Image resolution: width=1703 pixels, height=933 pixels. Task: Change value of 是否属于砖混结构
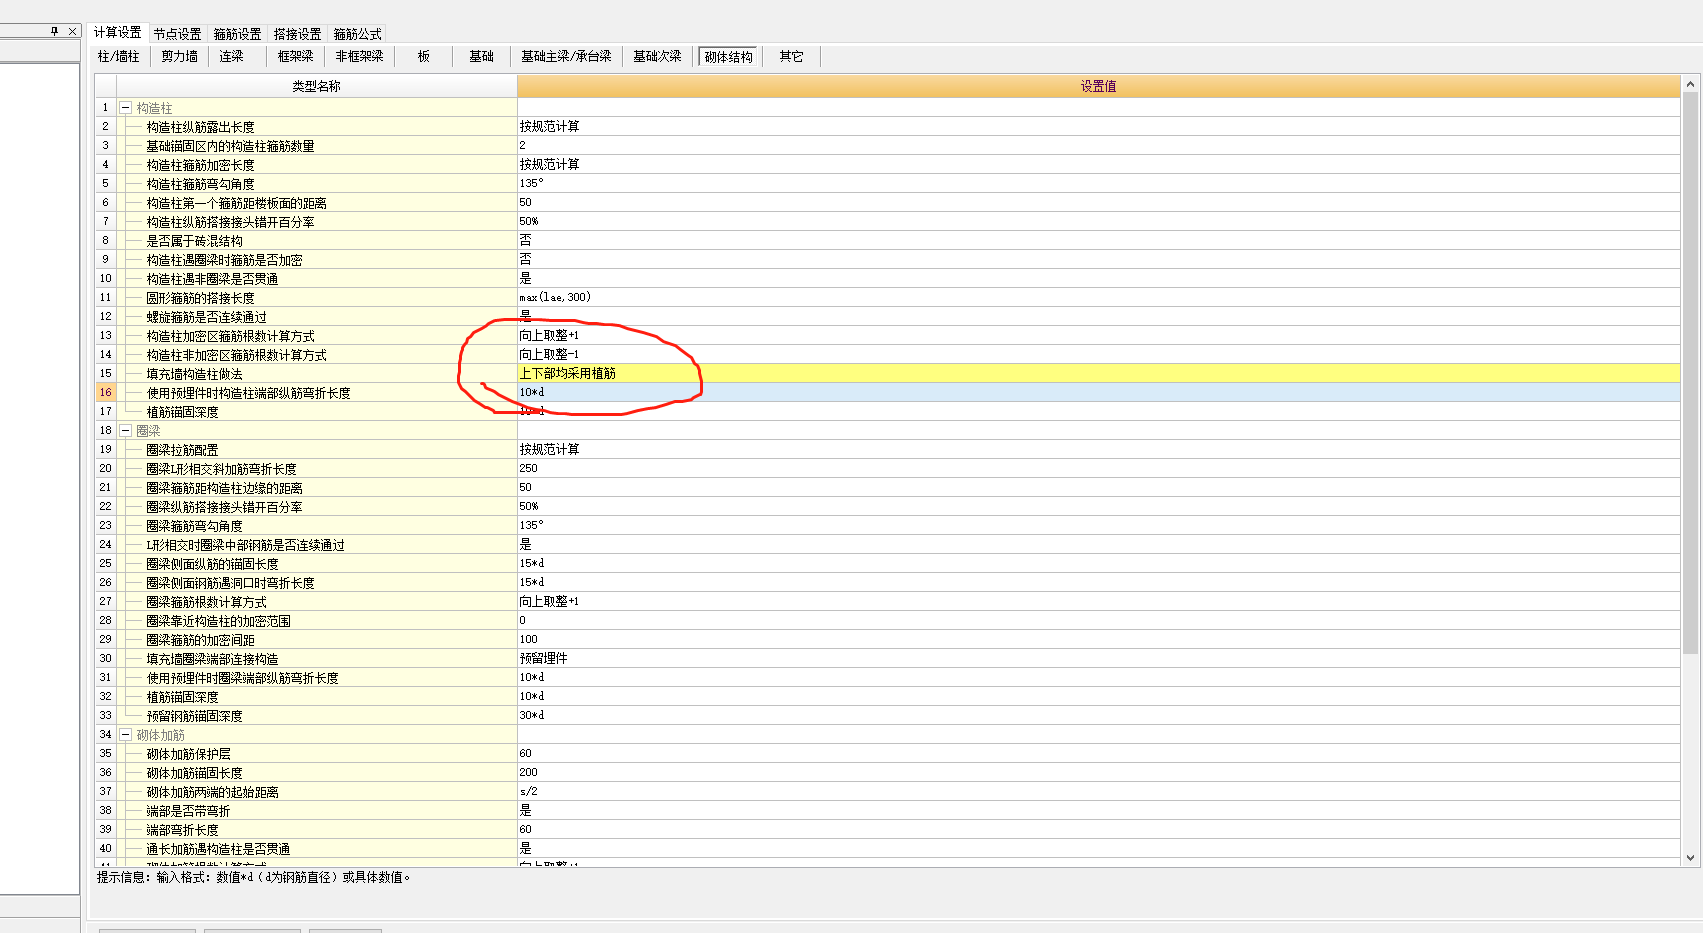[1098, 241]
